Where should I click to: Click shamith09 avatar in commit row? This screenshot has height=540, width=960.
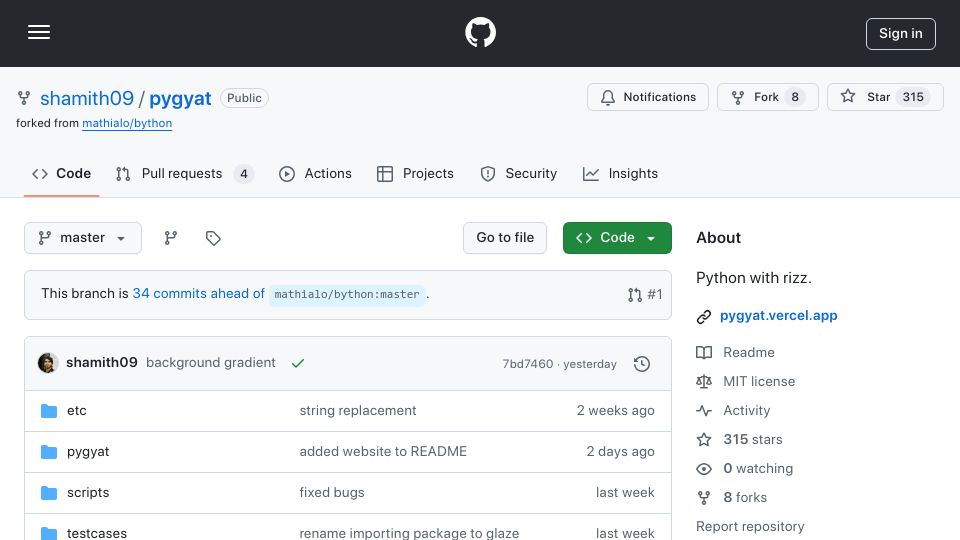point(48,363)
